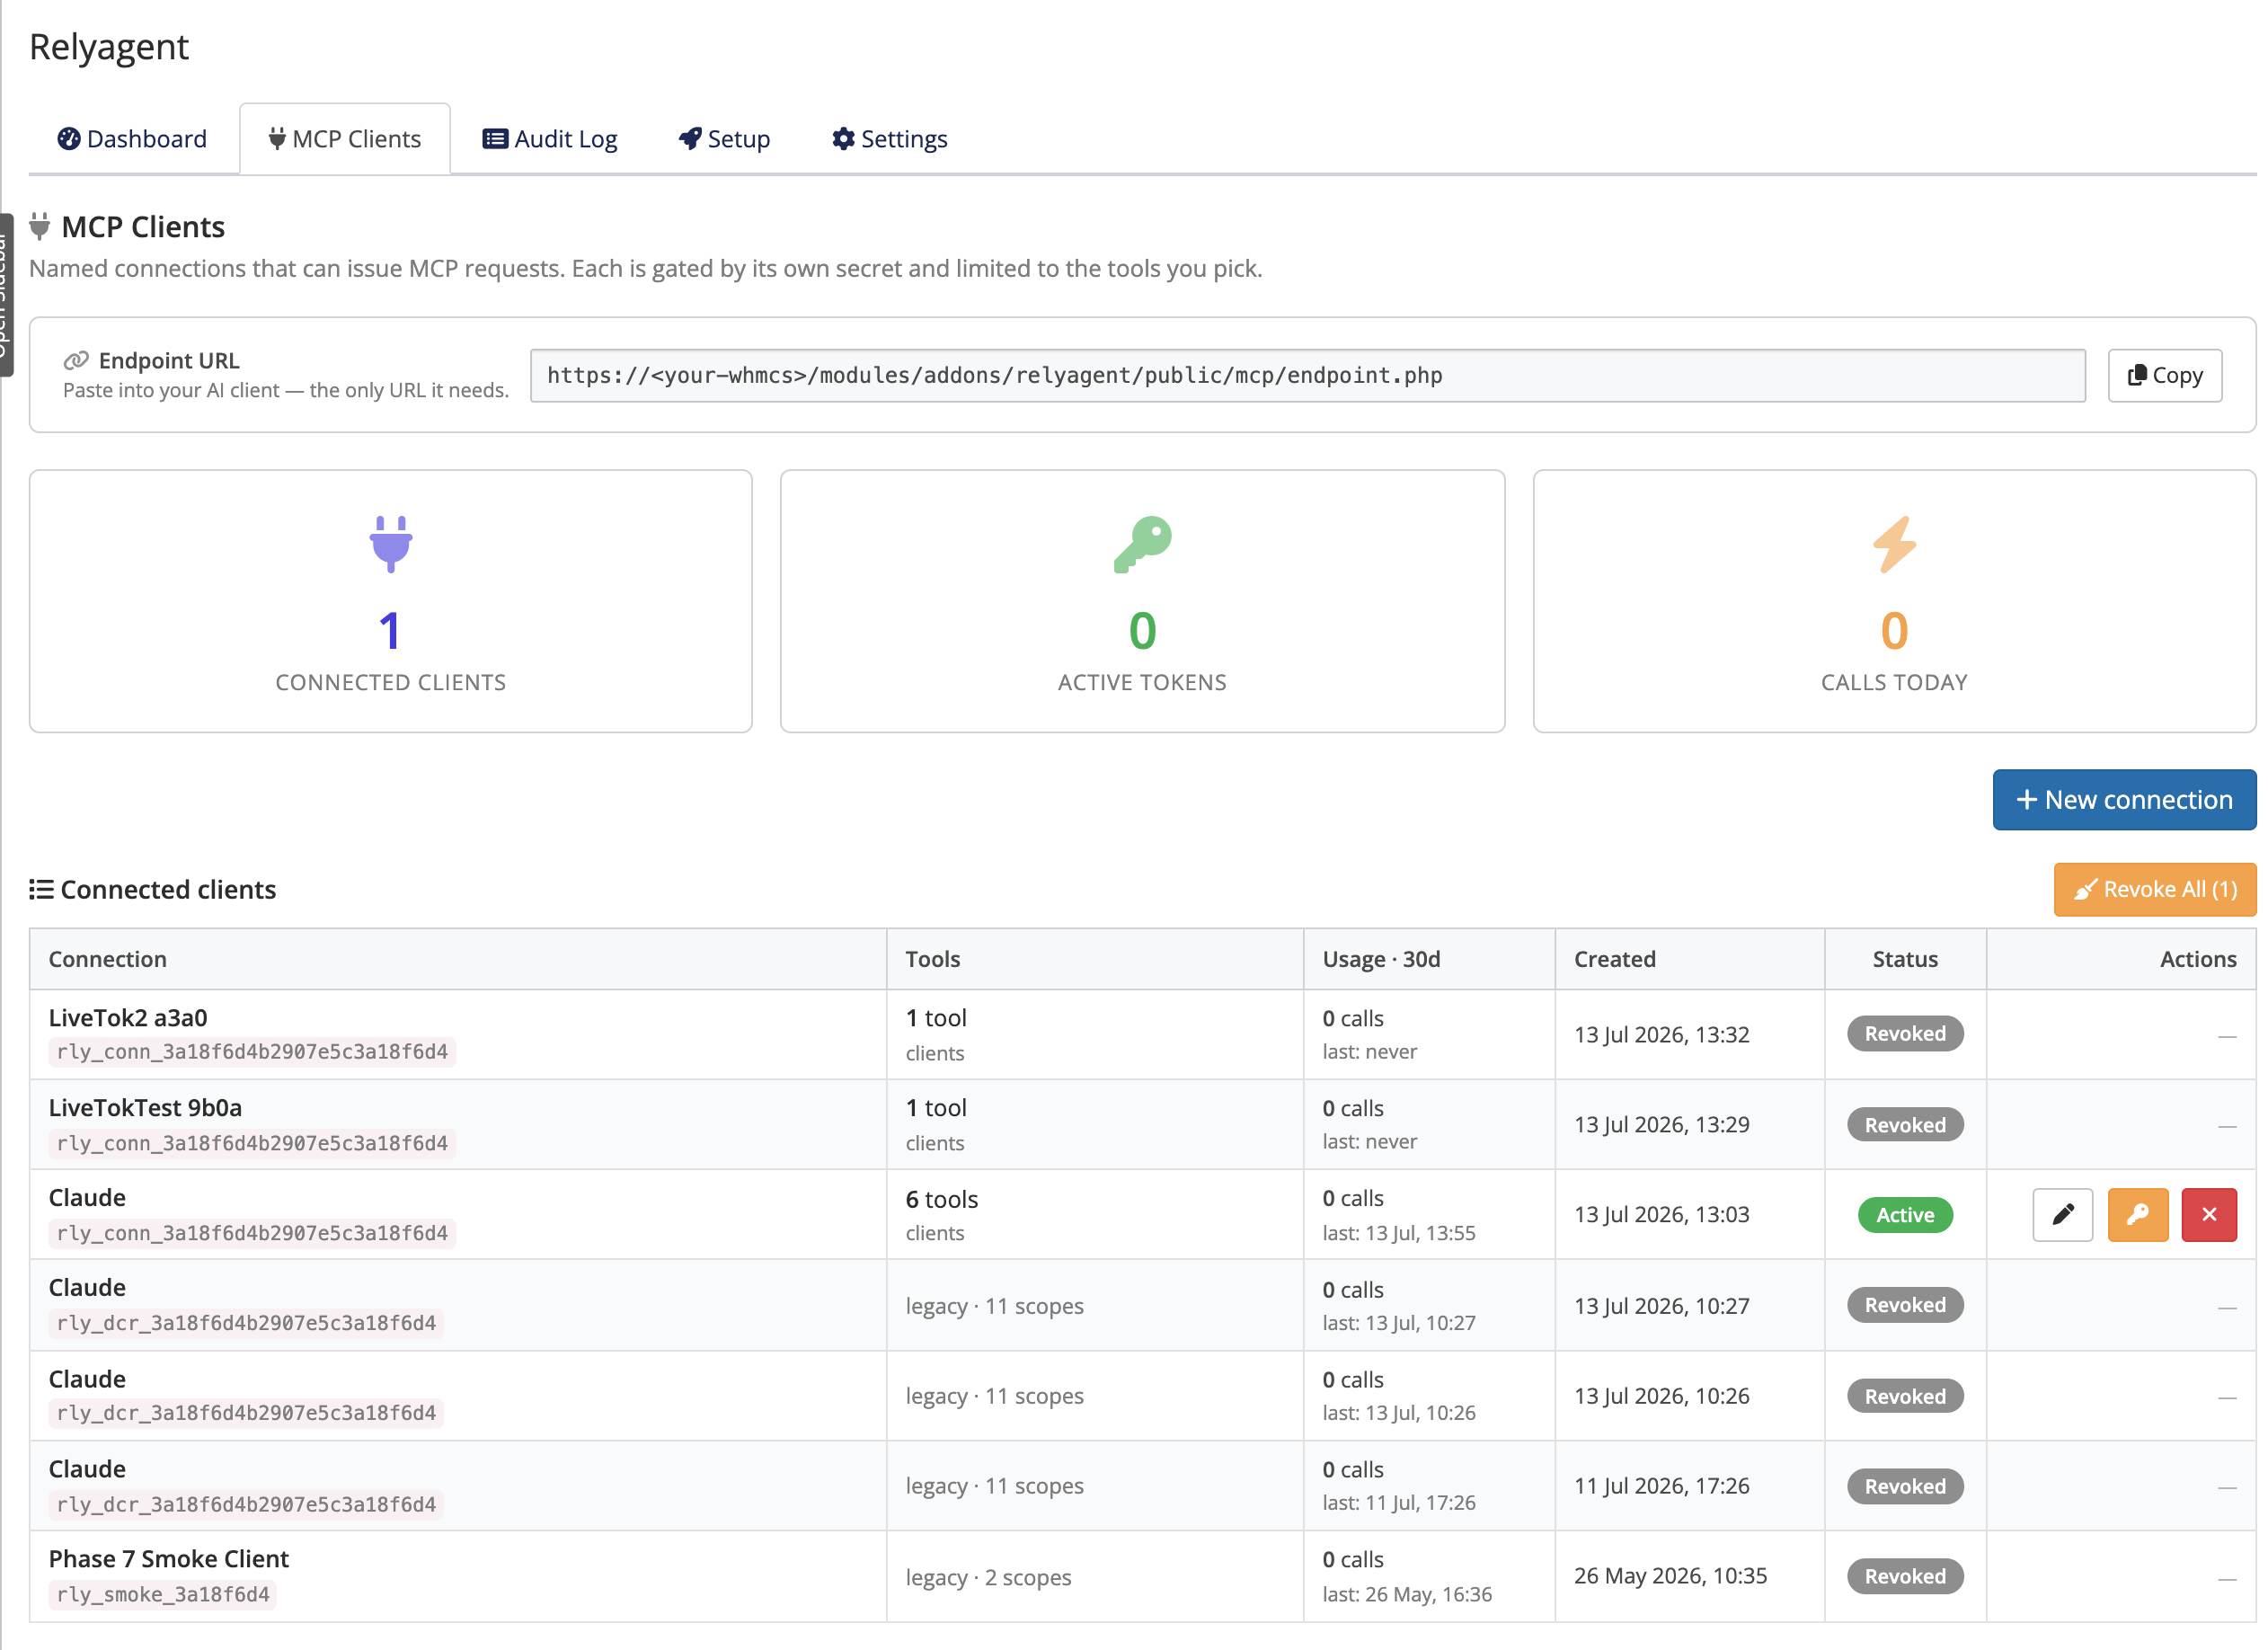Click the Status column header
This screenshot has width=2268, height=1650.
[1905, 959]
